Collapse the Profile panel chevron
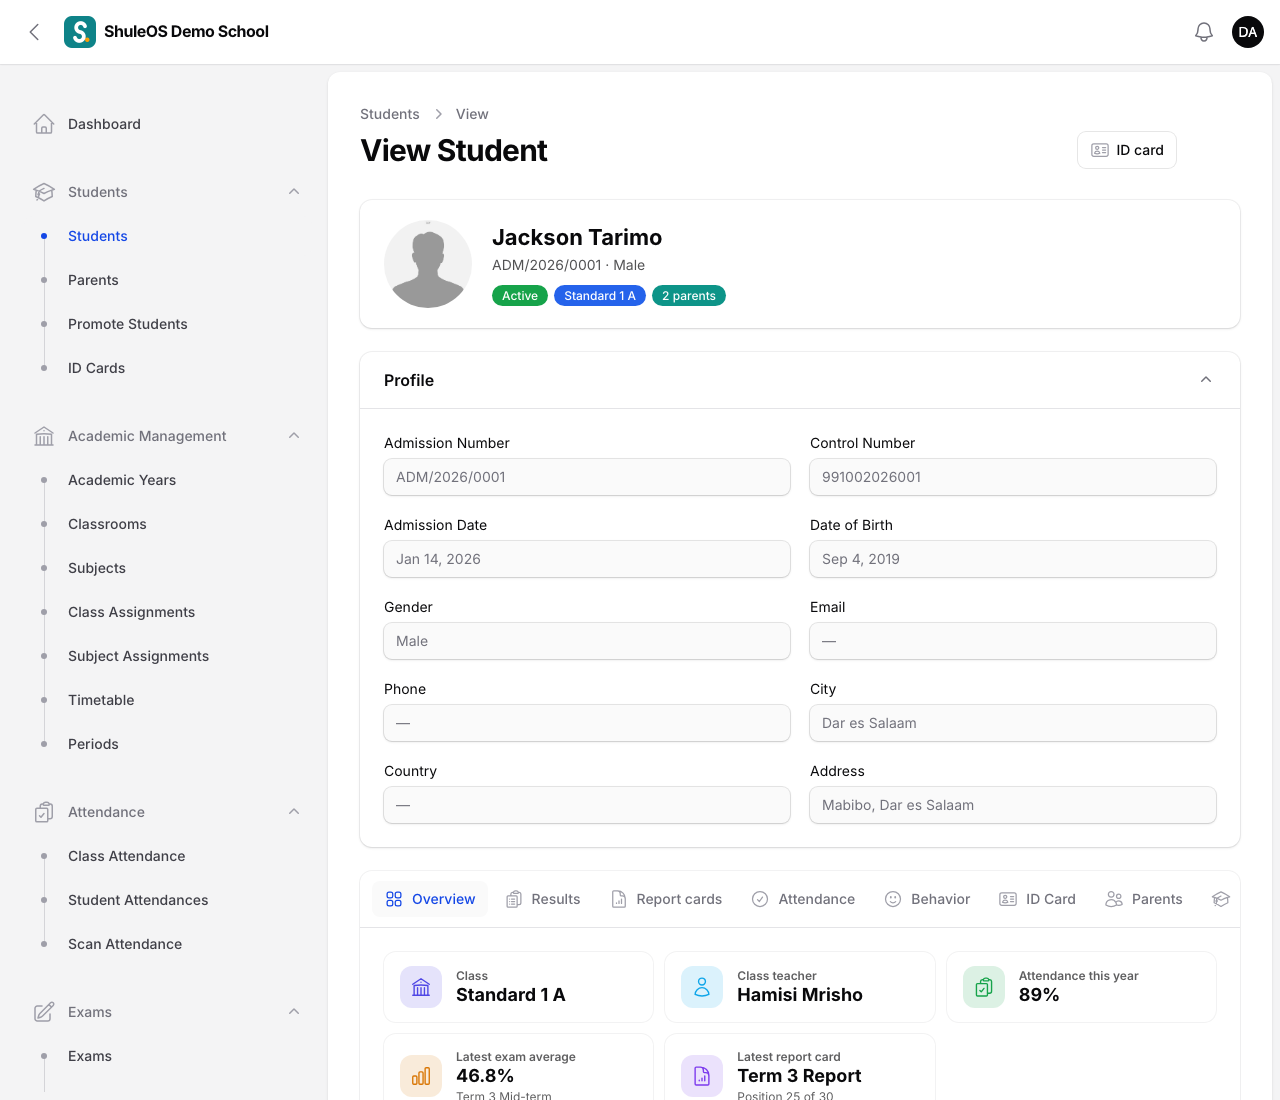 [1206, 380]
